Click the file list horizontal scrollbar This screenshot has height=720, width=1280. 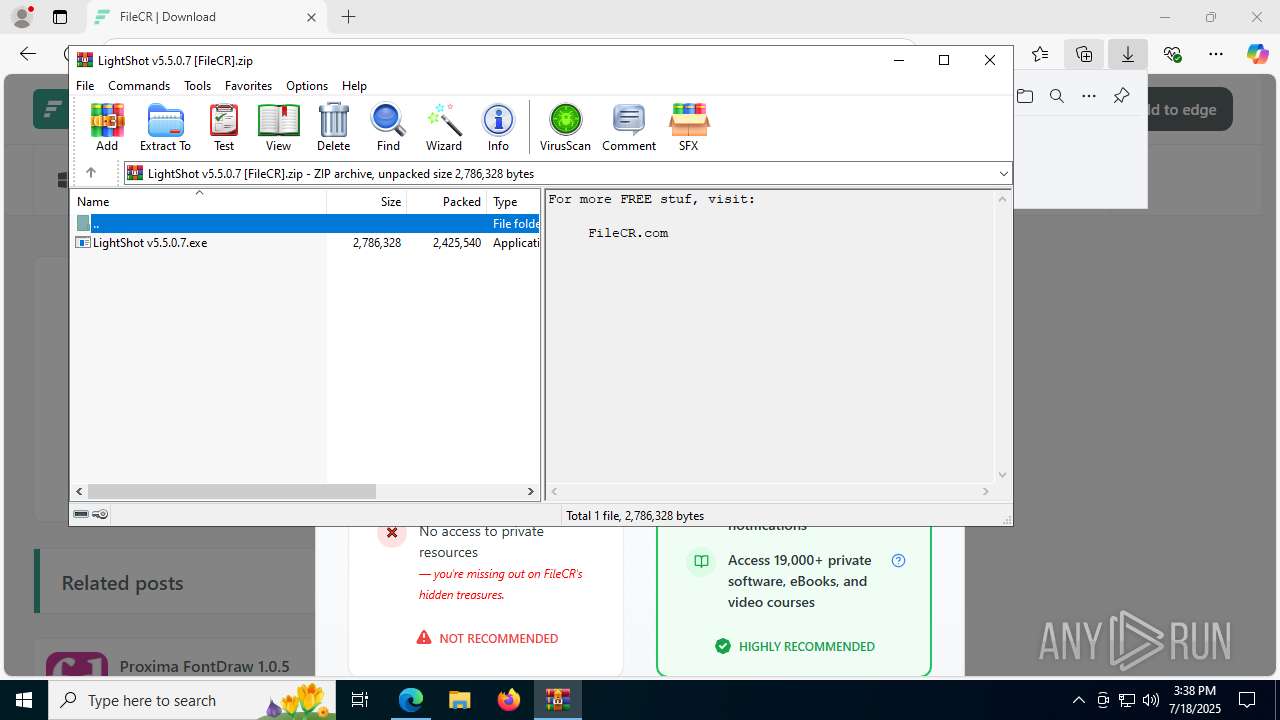coord(231,491)
